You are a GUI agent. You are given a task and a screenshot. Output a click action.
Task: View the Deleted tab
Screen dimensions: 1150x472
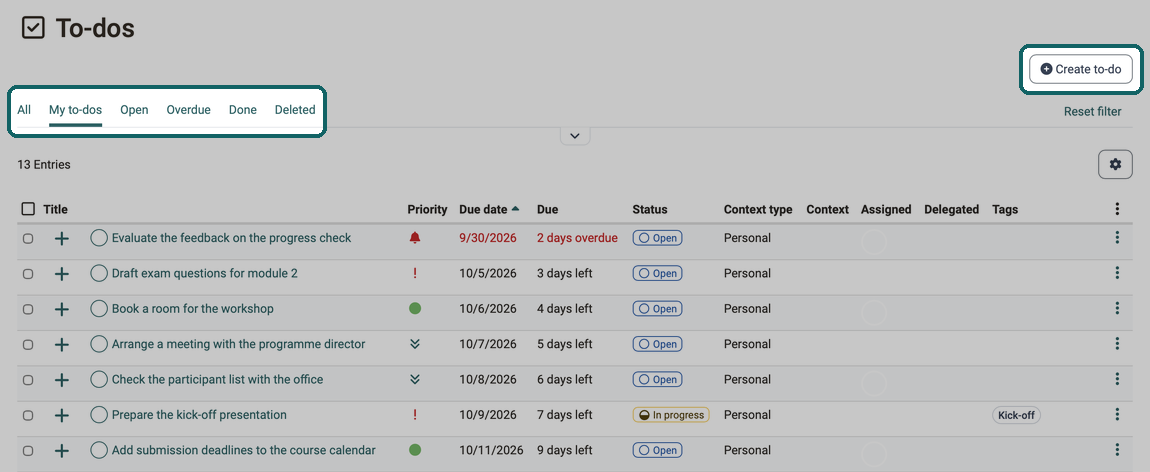[295, 110]
